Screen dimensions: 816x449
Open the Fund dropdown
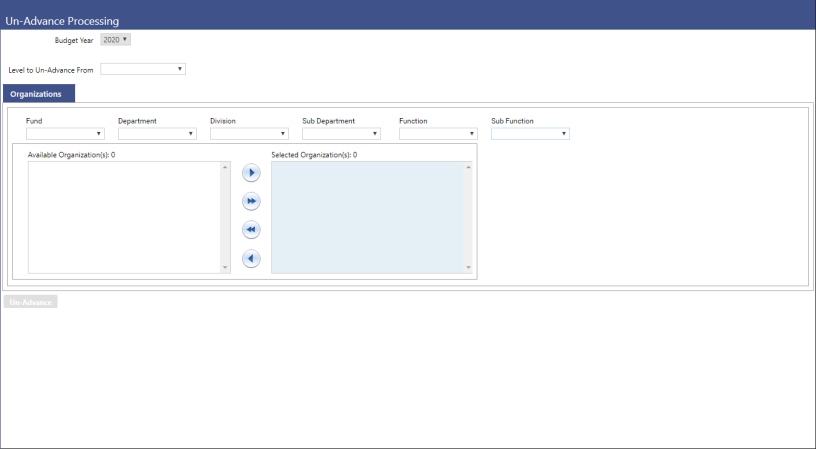(x=65, y=133)
